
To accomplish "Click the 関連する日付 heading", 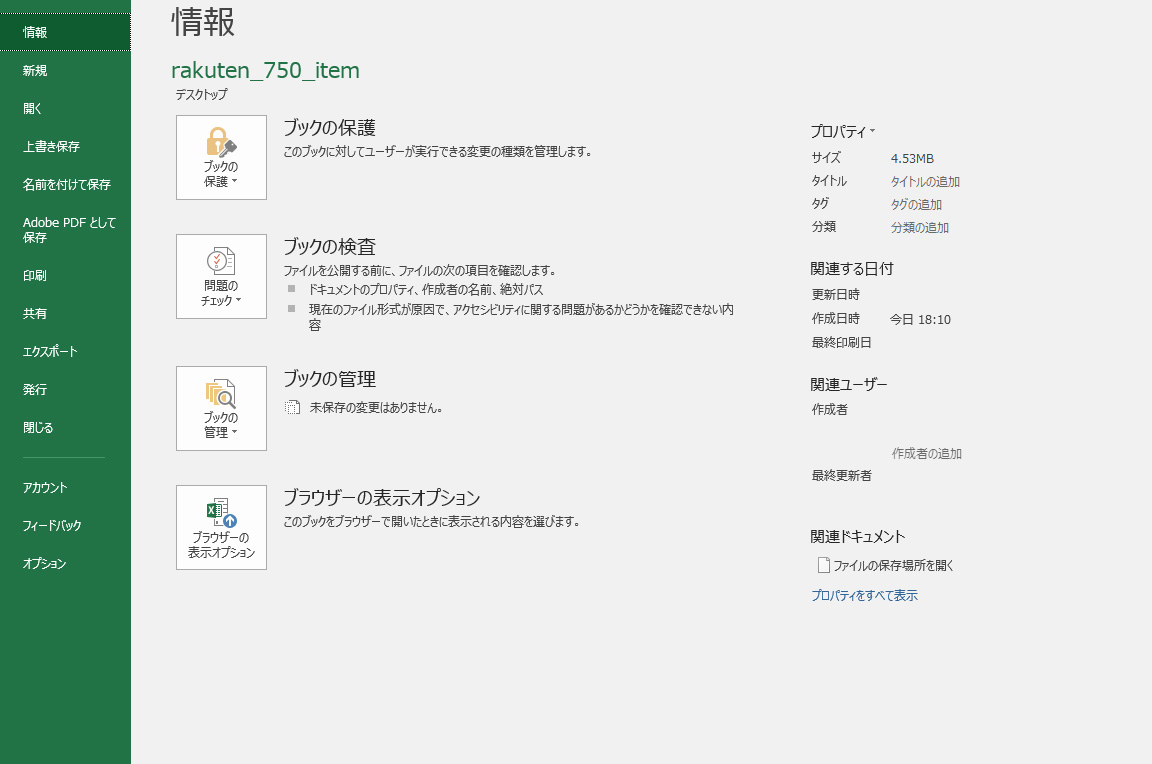I will (852, 269).
